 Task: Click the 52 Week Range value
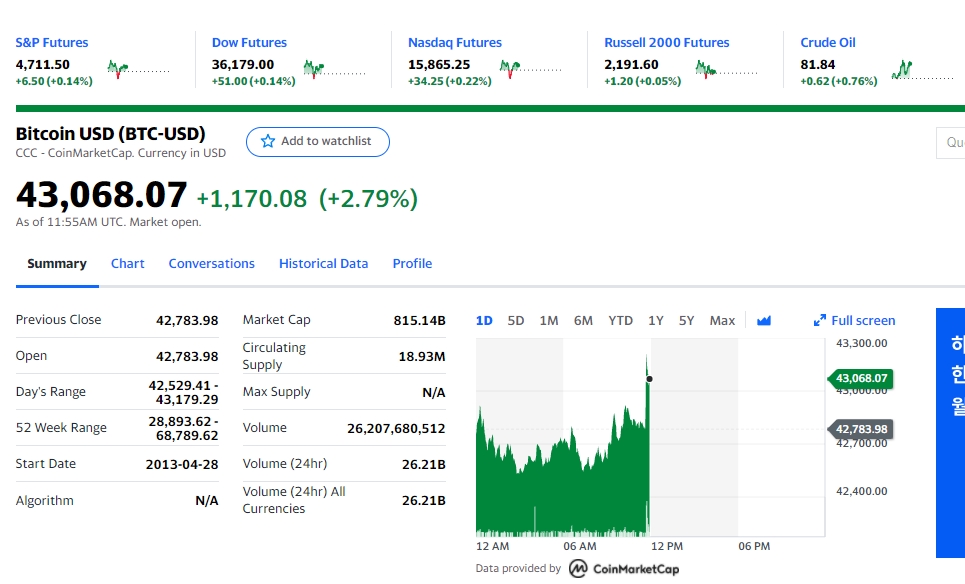[x=183, y=428]
